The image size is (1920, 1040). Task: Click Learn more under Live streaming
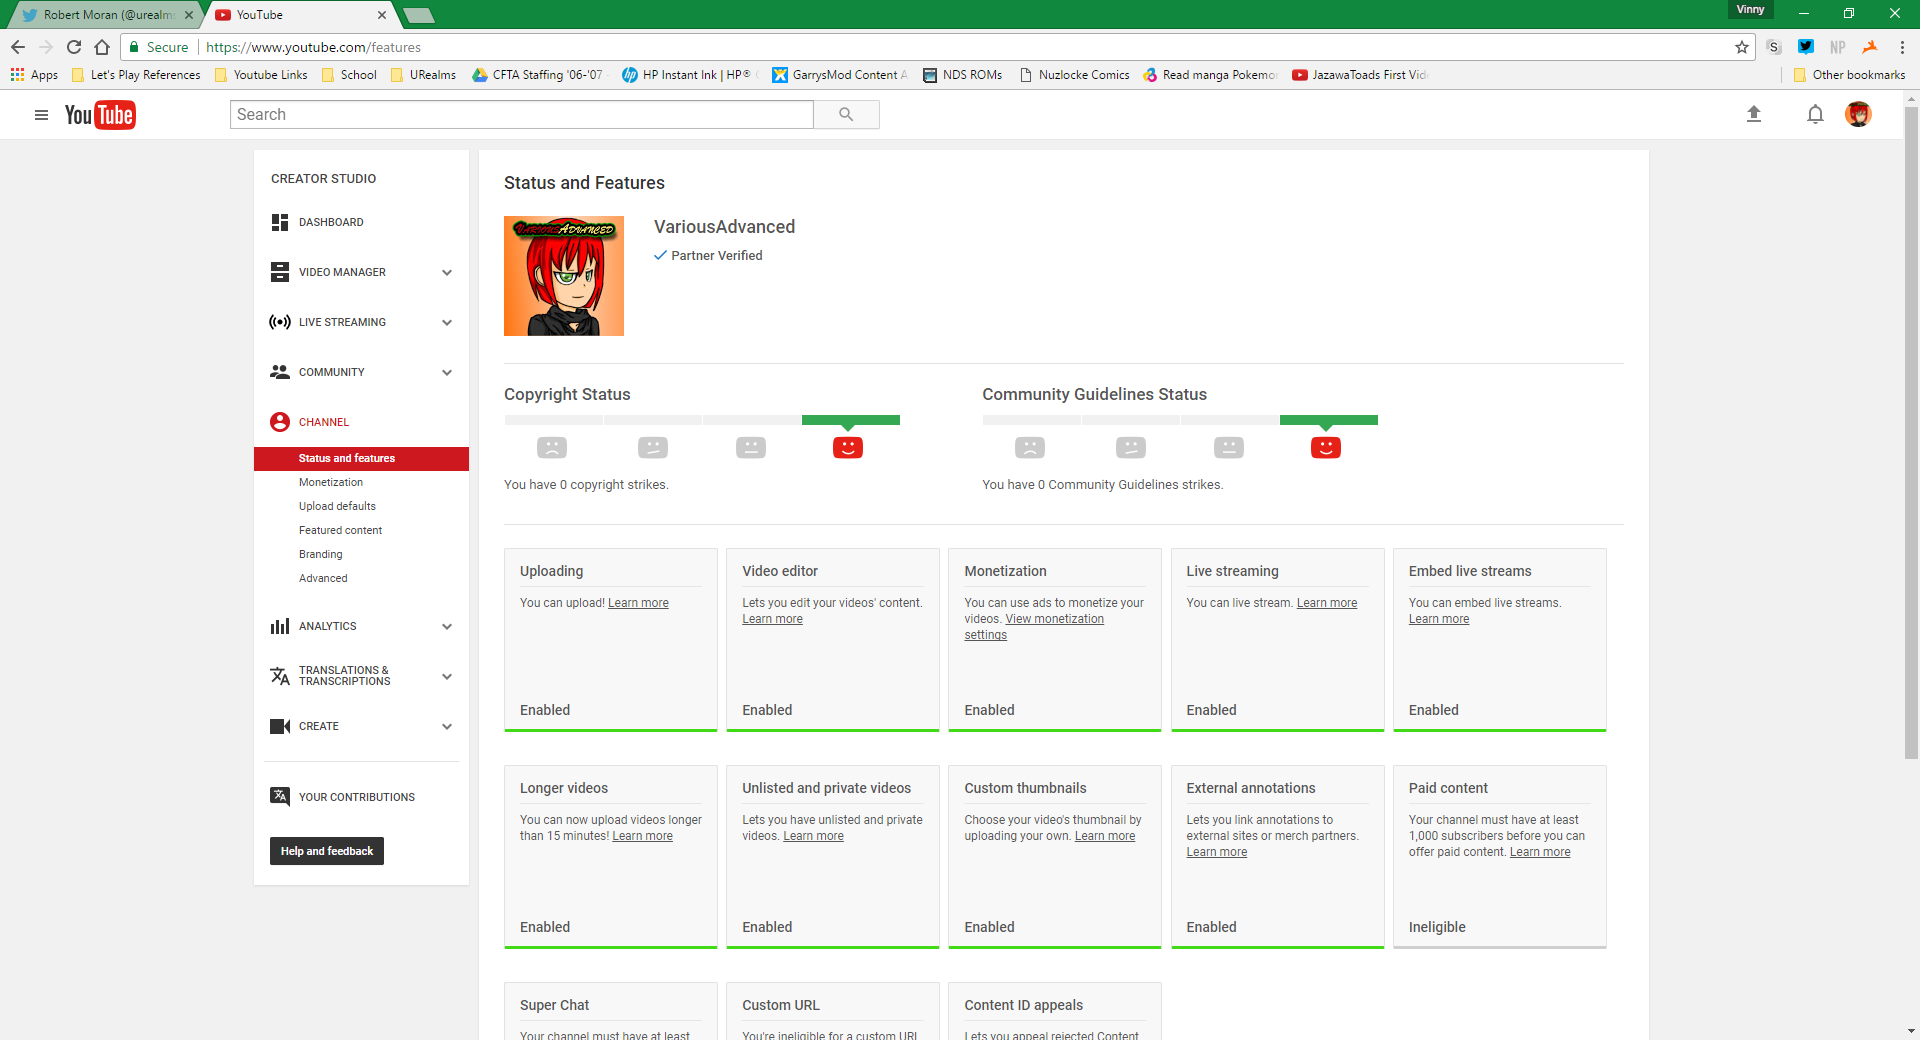(1327, 603)
